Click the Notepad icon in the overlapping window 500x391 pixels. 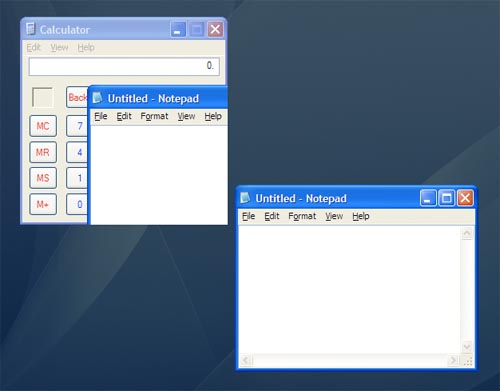point(97,98)
